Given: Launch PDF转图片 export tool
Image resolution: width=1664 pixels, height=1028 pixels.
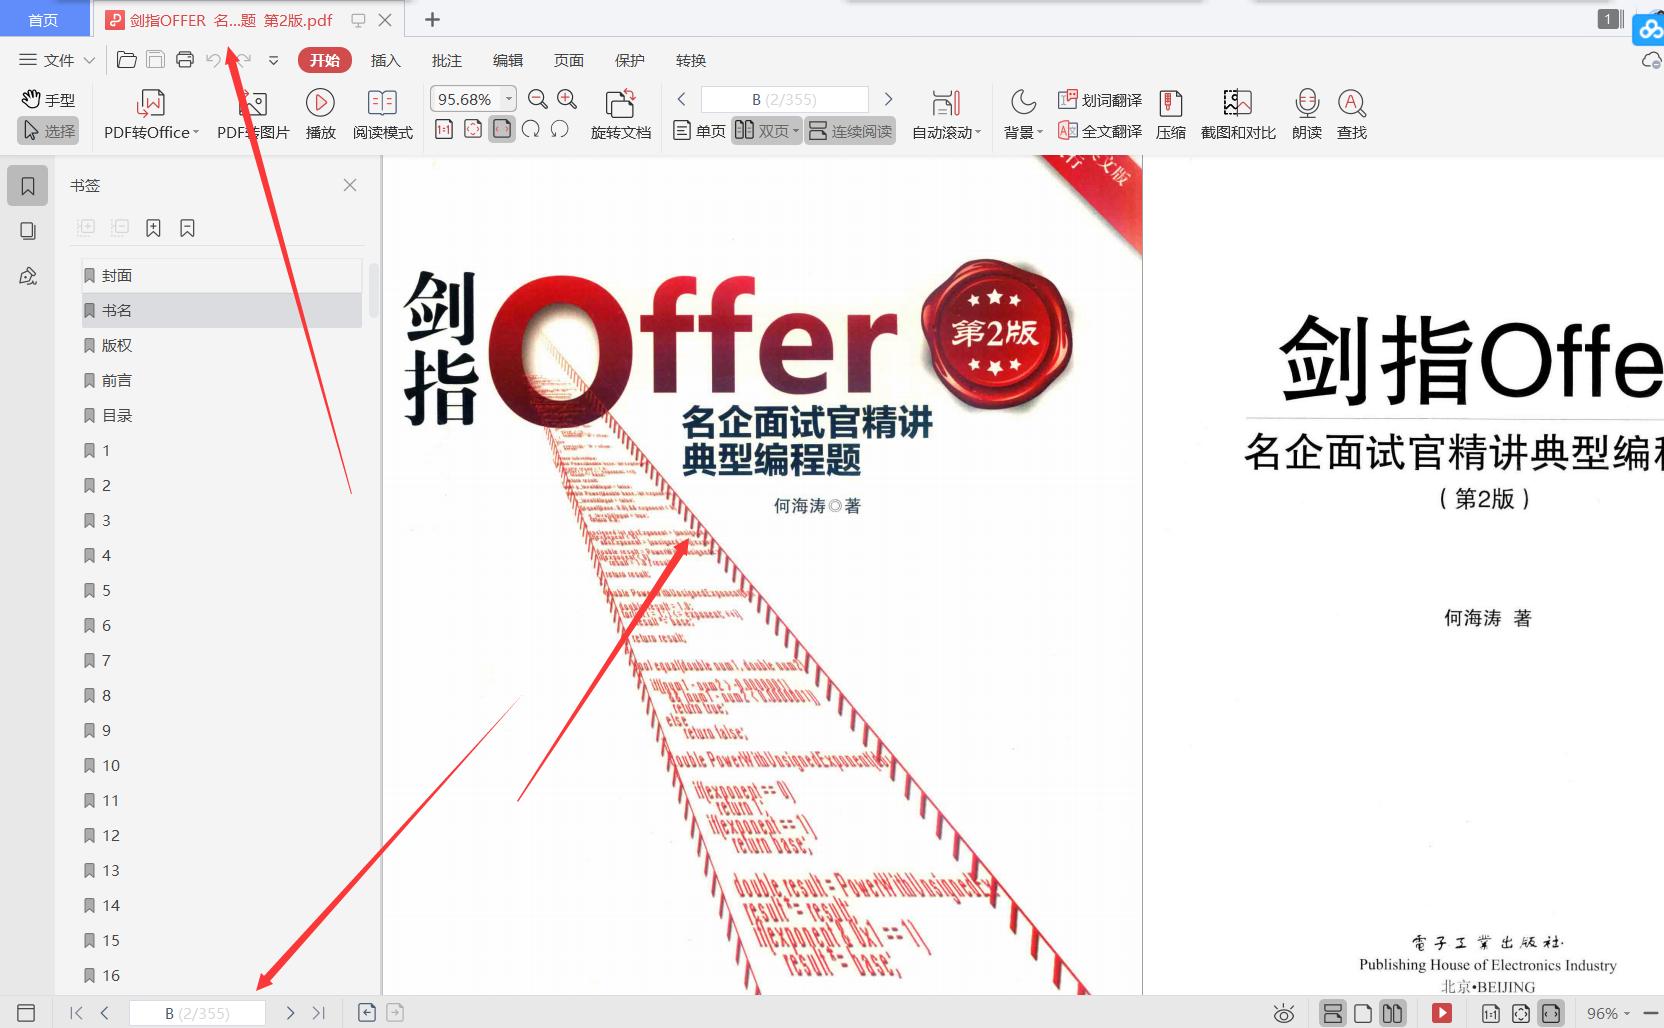Looking at the screenshot, I should (252, 113).
